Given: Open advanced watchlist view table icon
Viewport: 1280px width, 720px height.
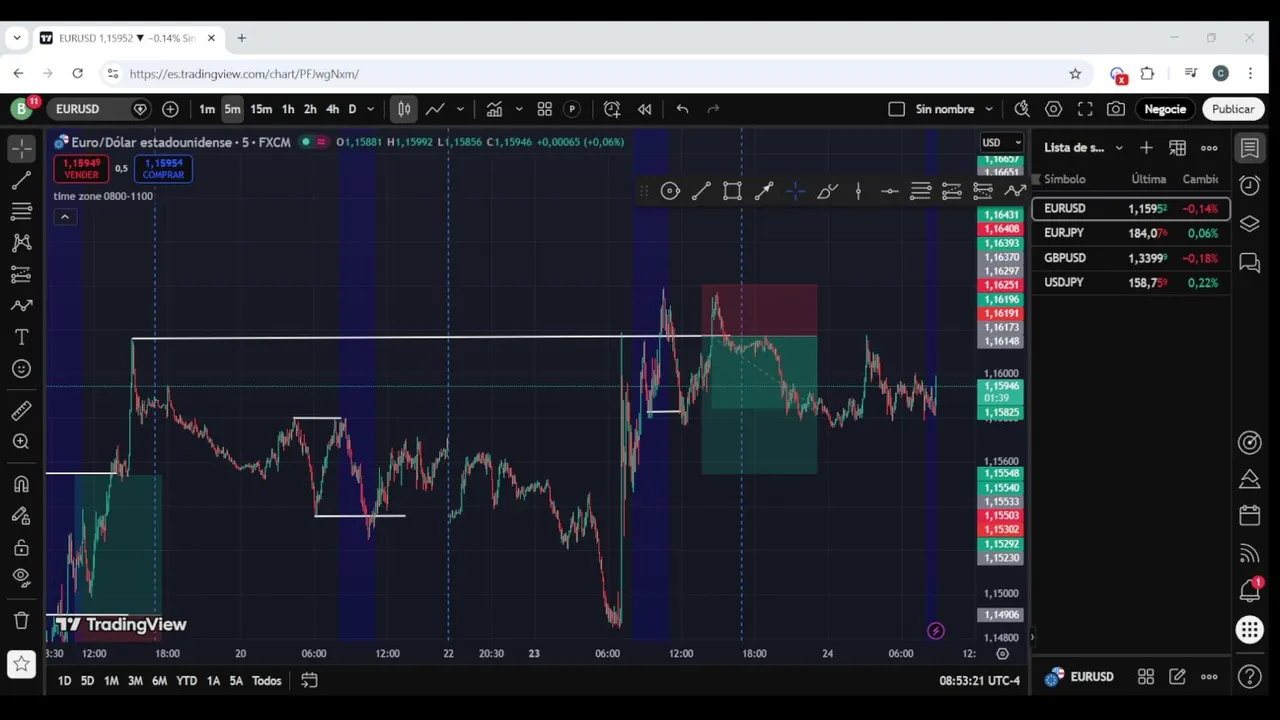Looking at the screenshot, I should pos(1178,148).
